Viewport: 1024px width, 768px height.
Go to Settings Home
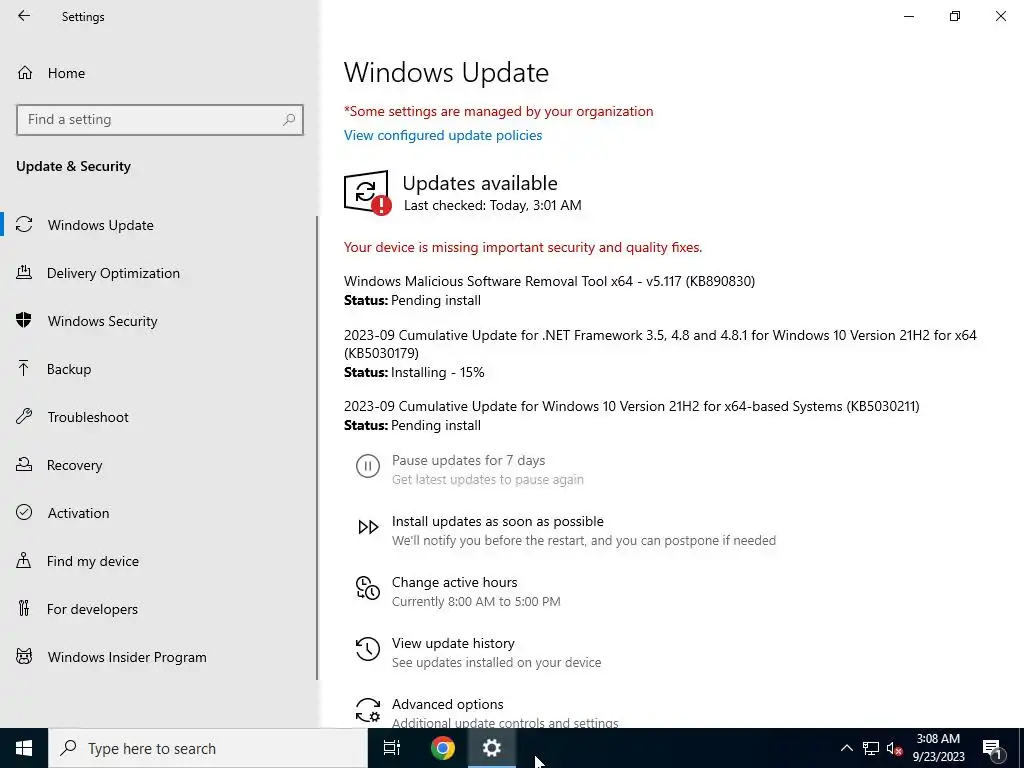(159, 72)
